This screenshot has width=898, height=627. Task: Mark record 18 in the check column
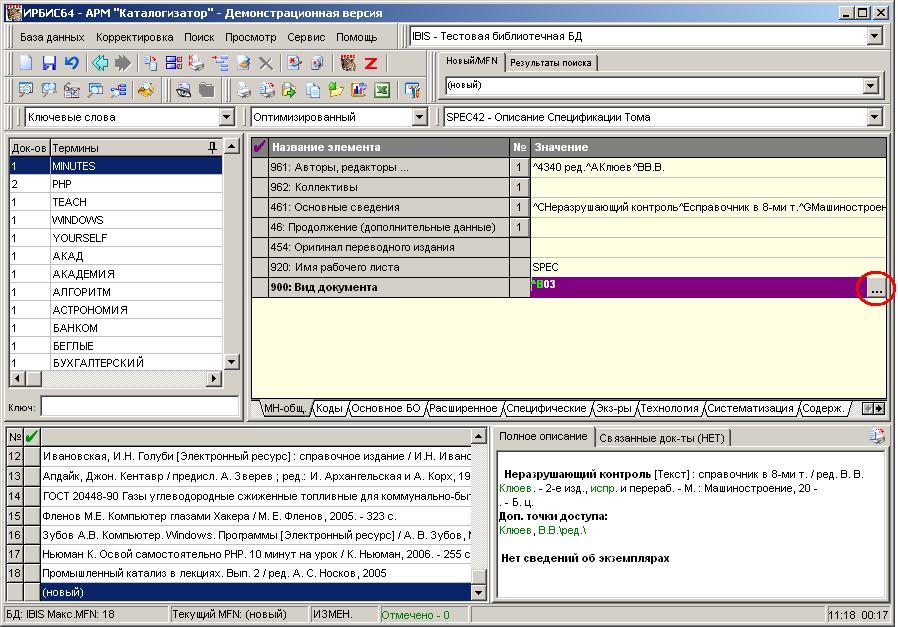(x=32, y=573)
